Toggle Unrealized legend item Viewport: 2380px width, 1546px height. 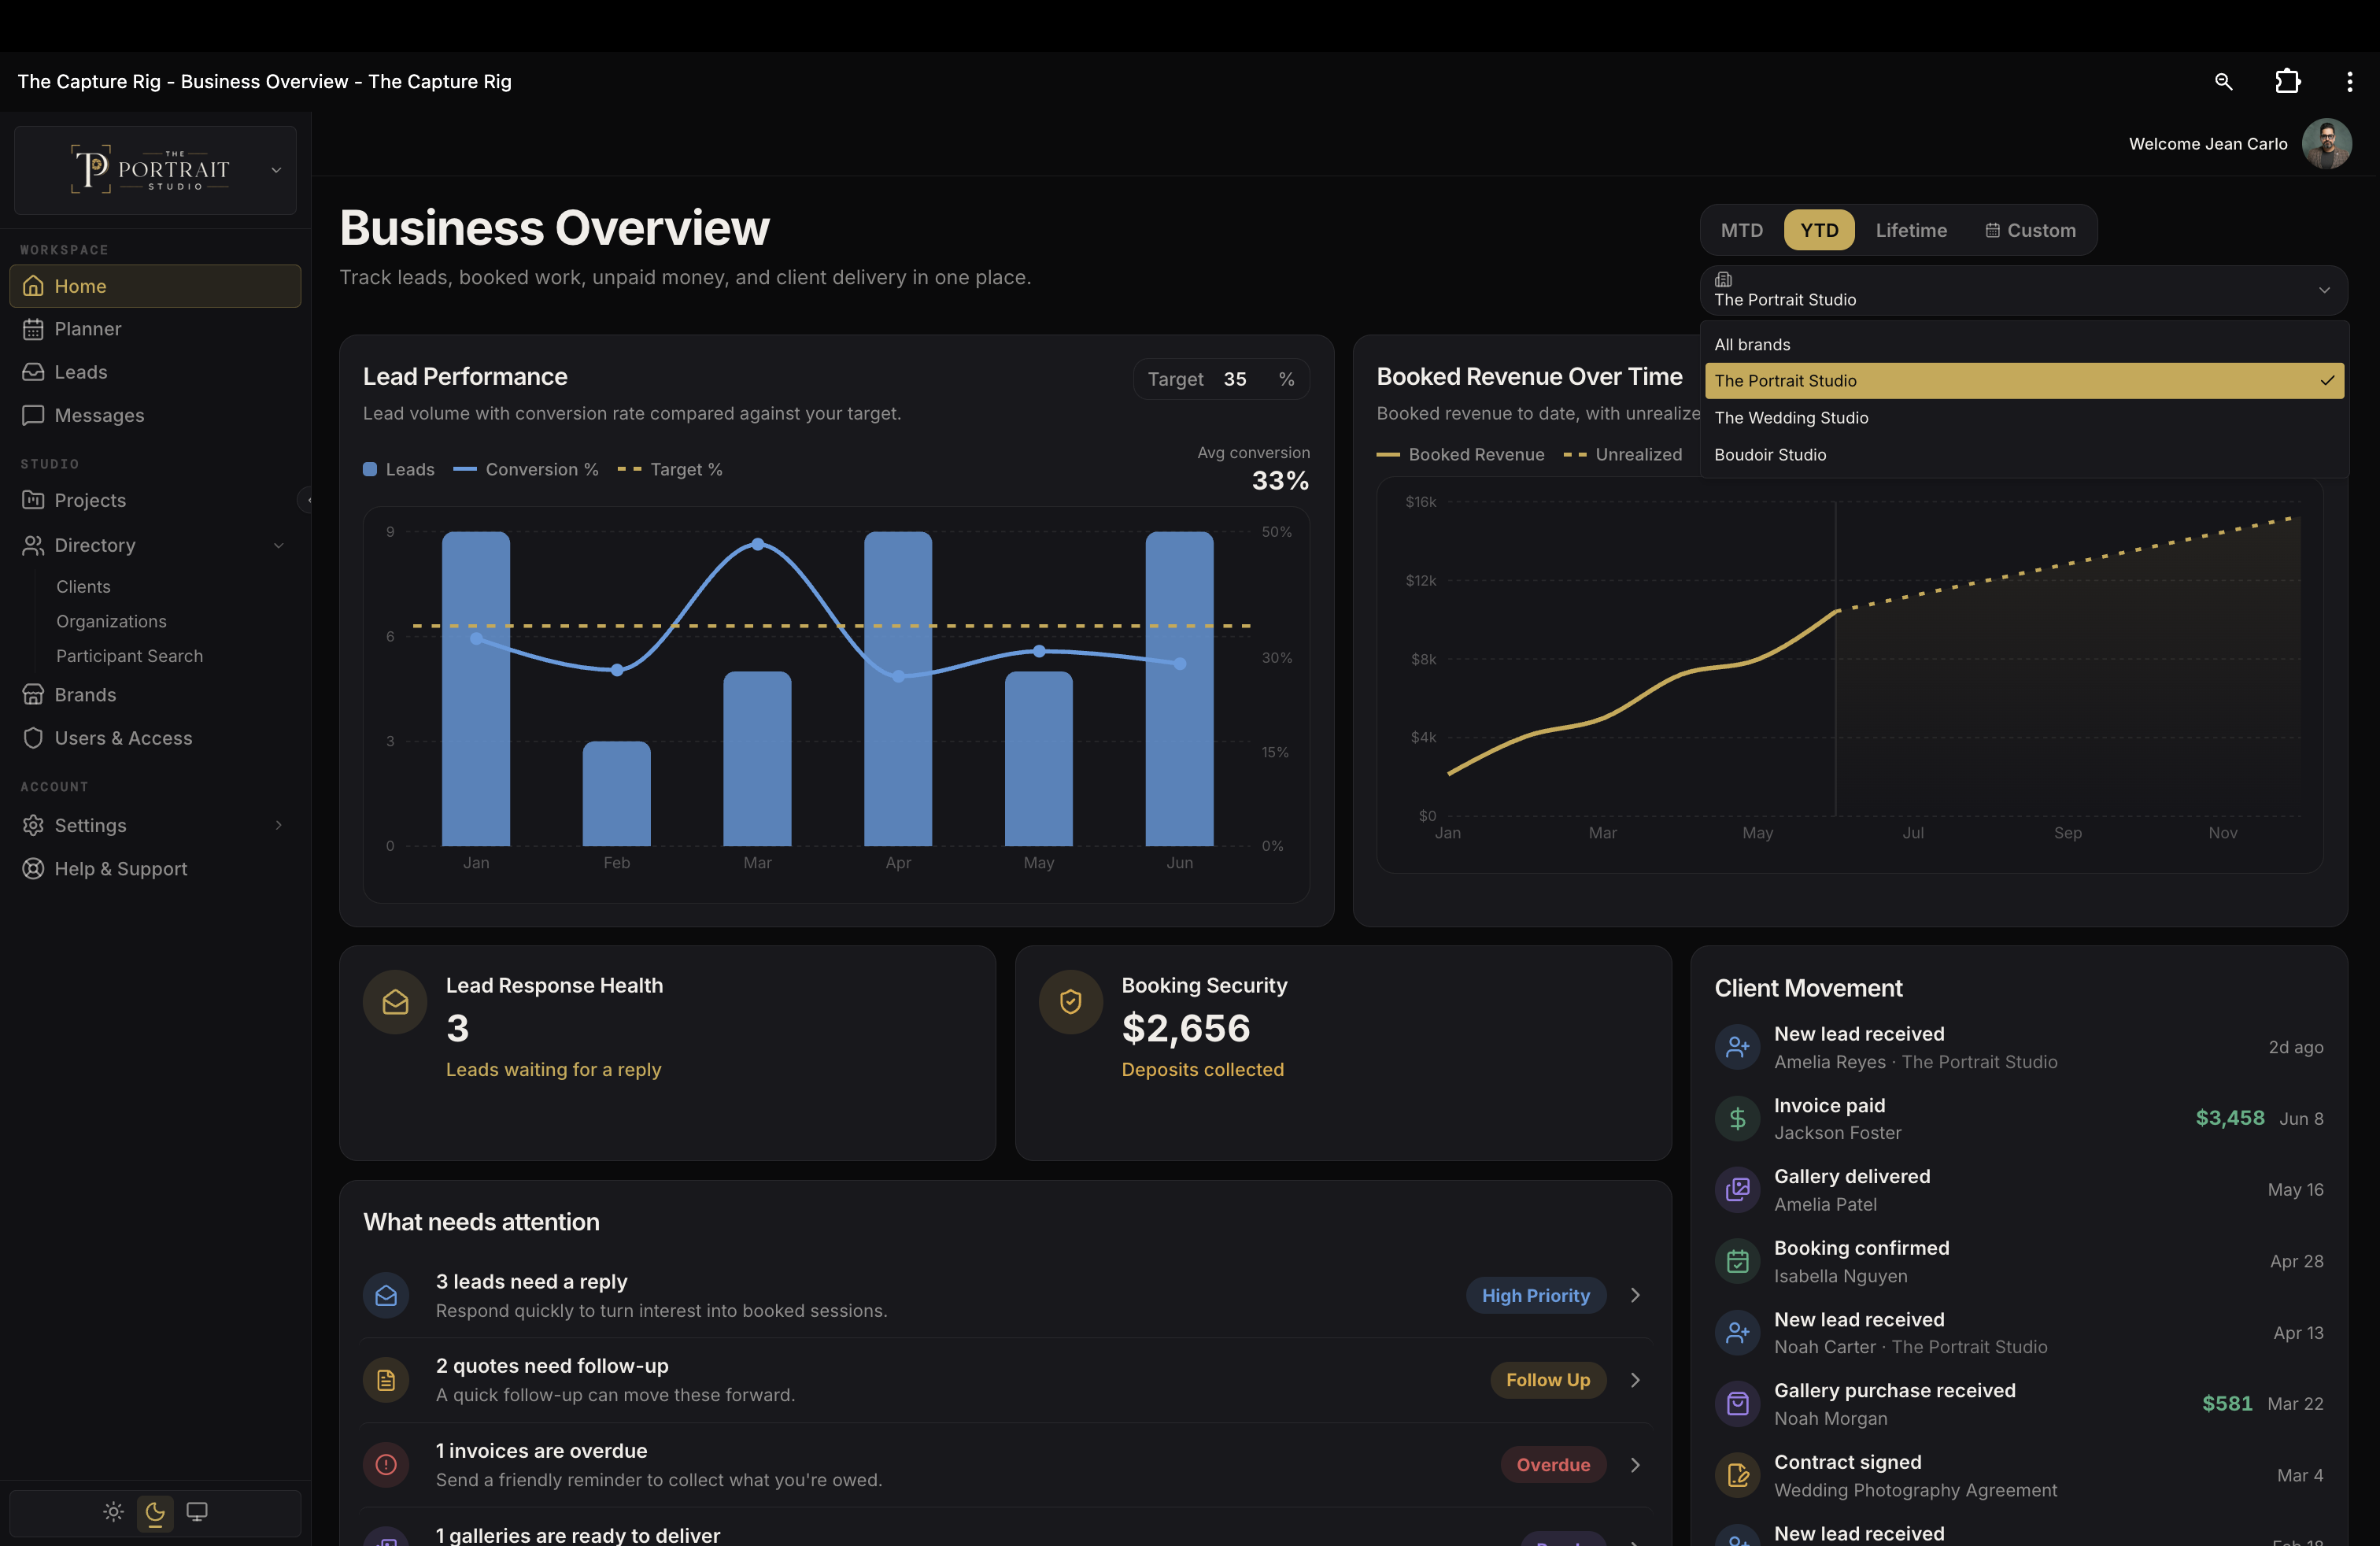[x=1622, y=454]
